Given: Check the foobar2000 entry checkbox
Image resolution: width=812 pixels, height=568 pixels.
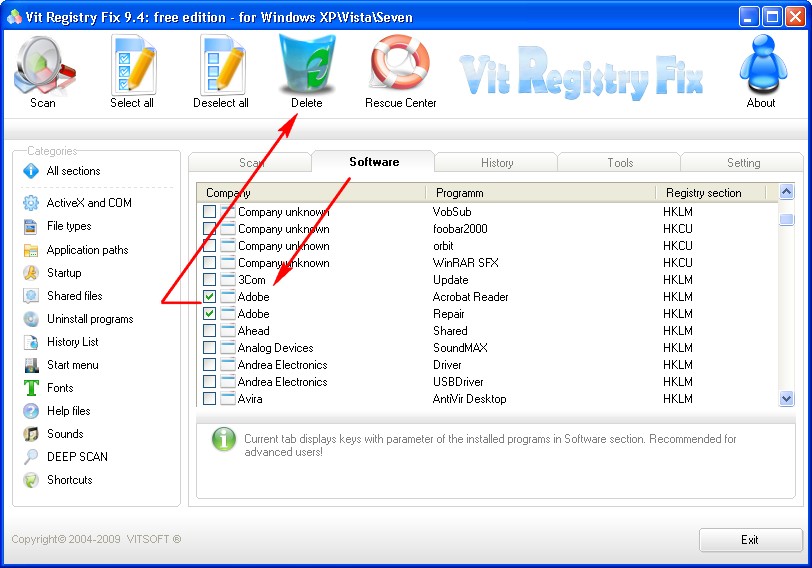Looking at the screenshot, I should (x=209, y=228).
